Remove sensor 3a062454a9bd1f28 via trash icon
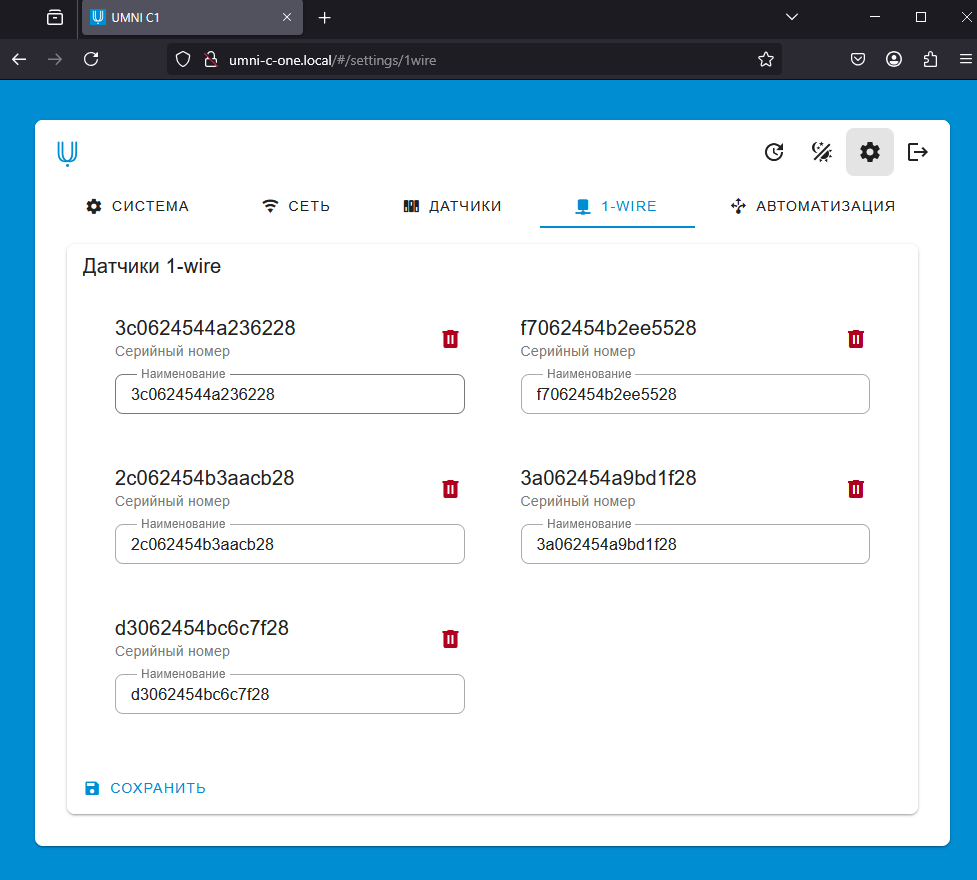This screenshot has width=977, height=880. [855, 489]
